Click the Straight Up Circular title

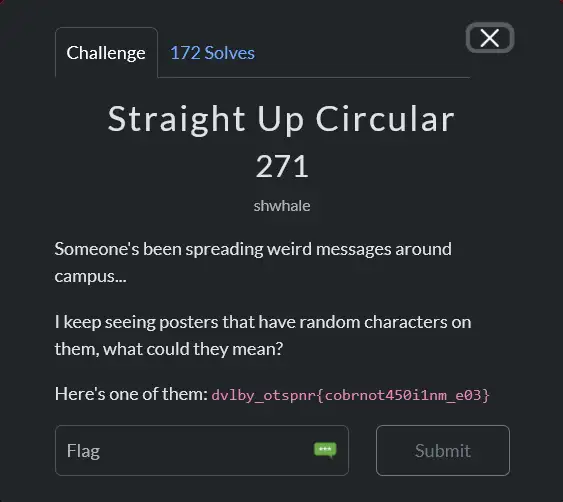click(282, 120)
